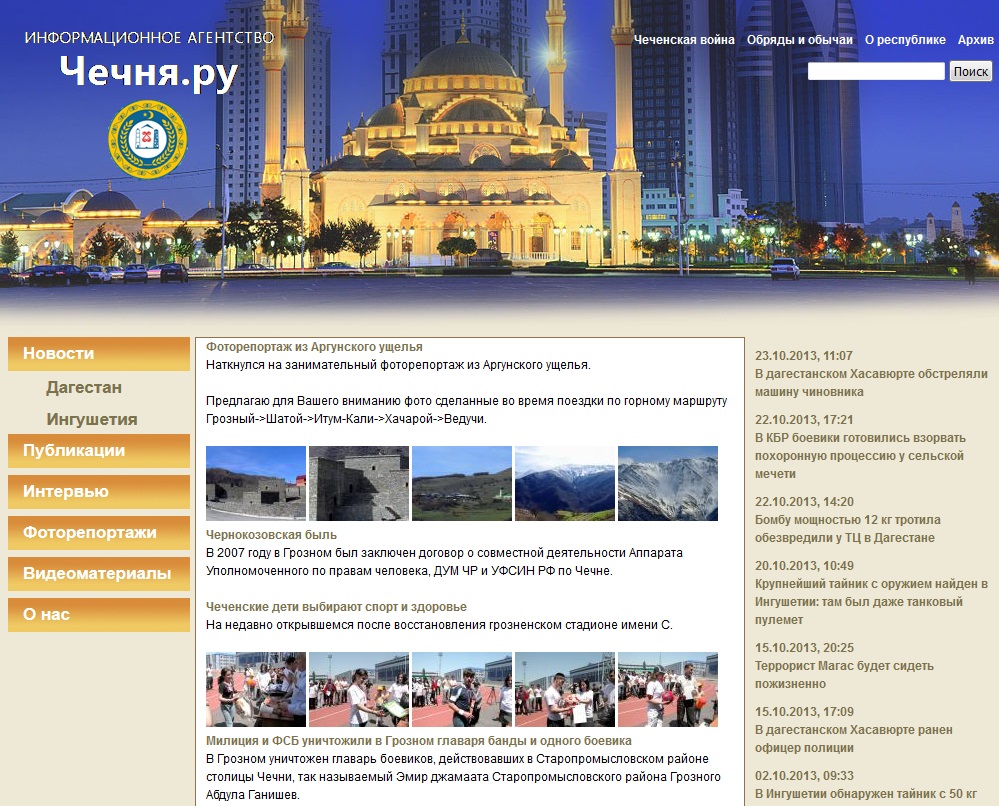View the green hillside village thumbnail
The image size is (999, 806).
462,483
